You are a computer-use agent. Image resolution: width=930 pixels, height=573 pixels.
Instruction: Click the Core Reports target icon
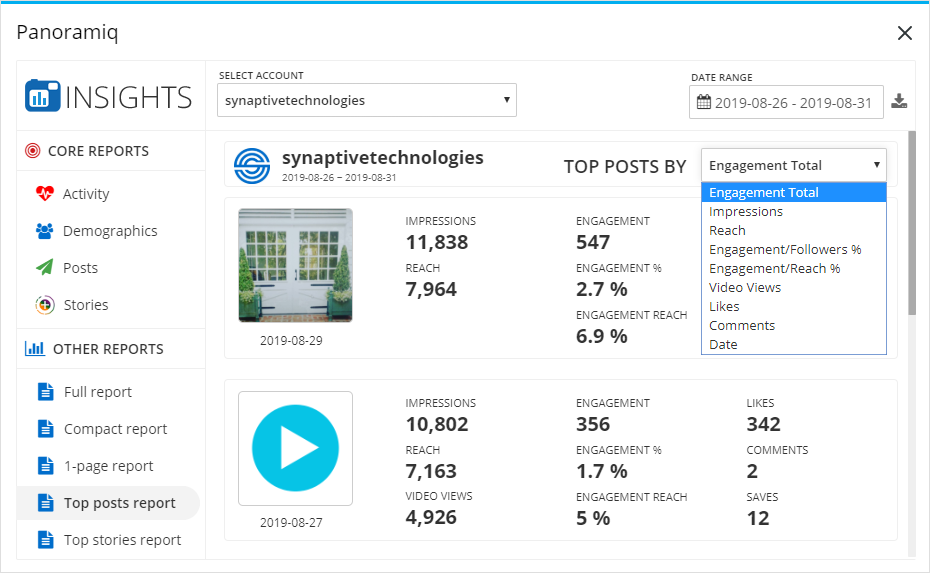(33, 151)
